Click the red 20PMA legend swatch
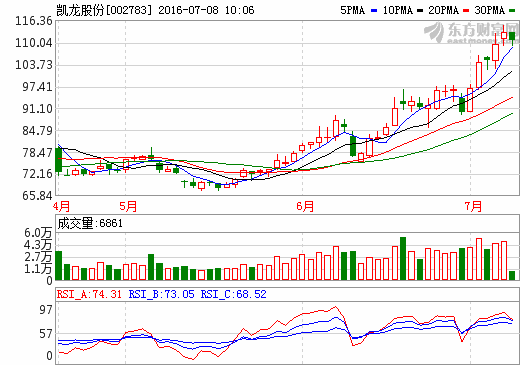This screenshot has height=365, width=520. click(x=466, y=11)
